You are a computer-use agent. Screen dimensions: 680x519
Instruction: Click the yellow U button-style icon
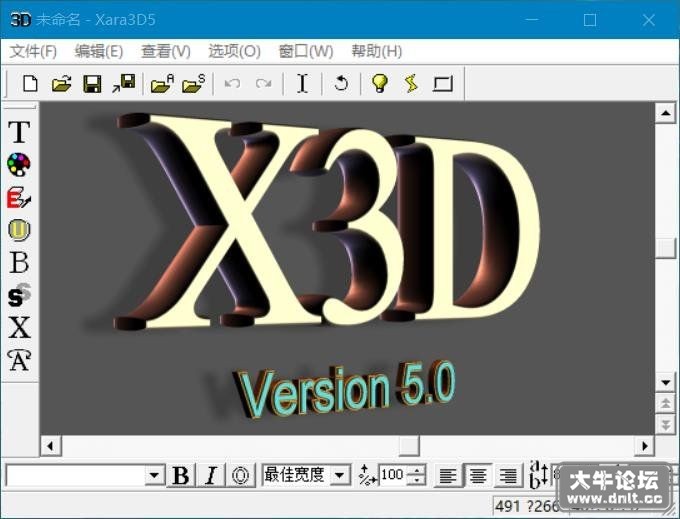click(19, 230)
